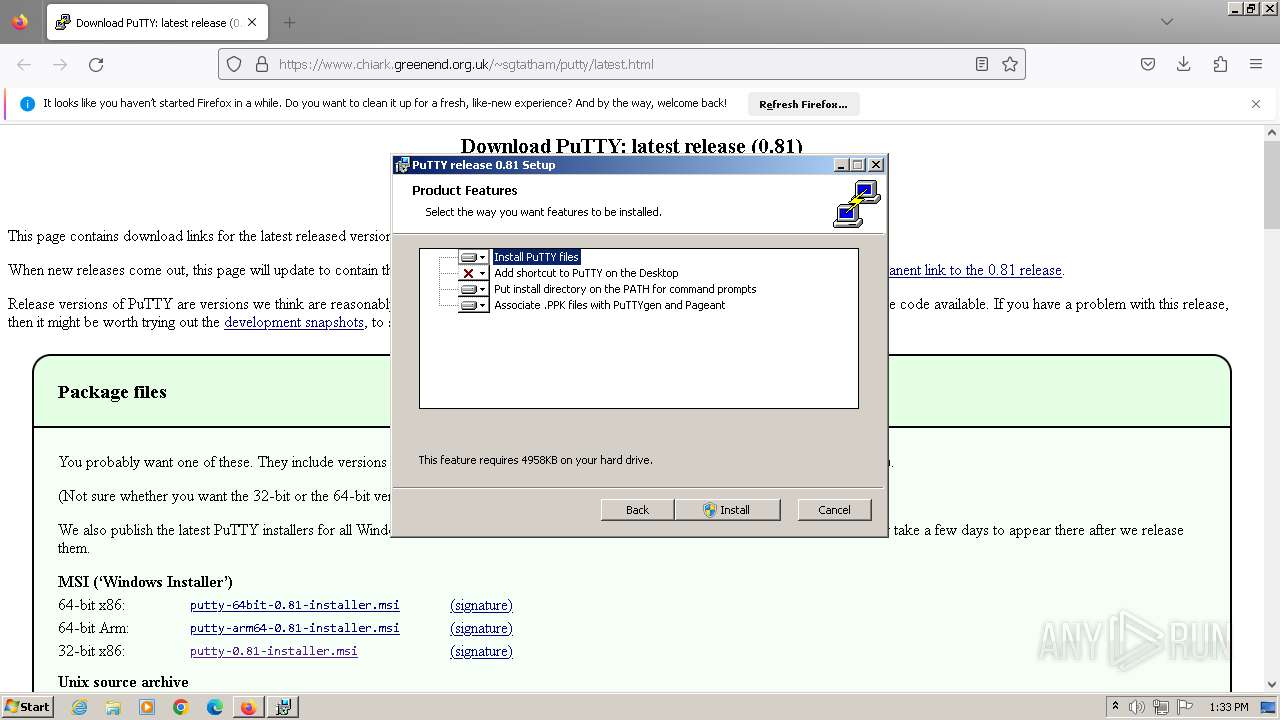Click the Refresh Firefox button
This screenshot has height=720, width=1280.
click(x=803, y=104)
